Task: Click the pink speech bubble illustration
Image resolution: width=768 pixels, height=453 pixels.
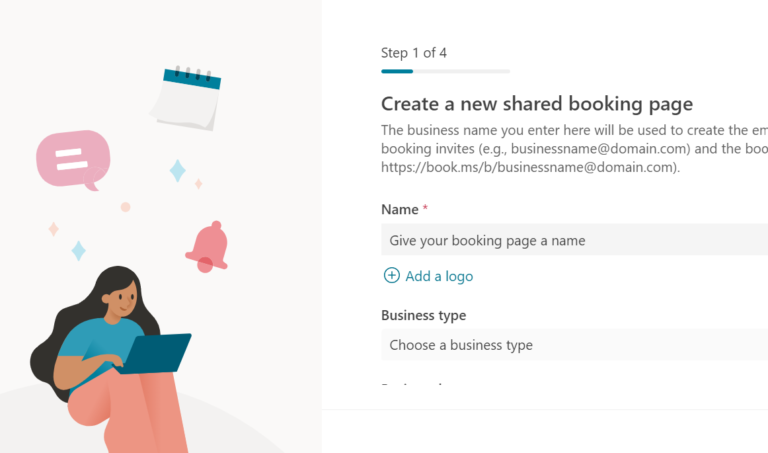Action: (x=72, y=159)
